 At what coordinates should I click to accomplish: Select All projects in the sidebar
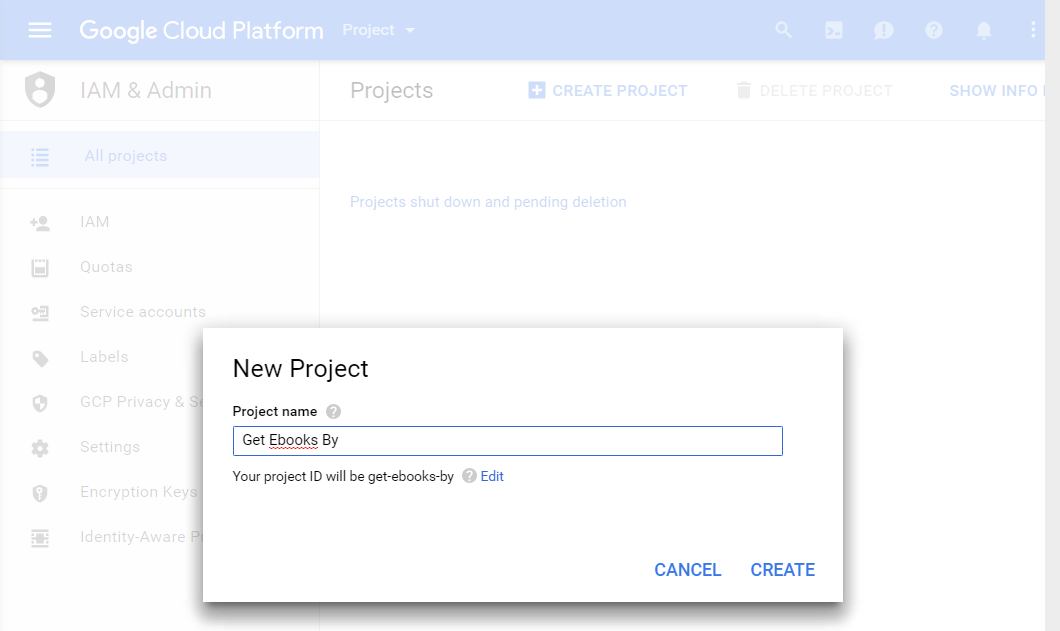pos(125,156)
